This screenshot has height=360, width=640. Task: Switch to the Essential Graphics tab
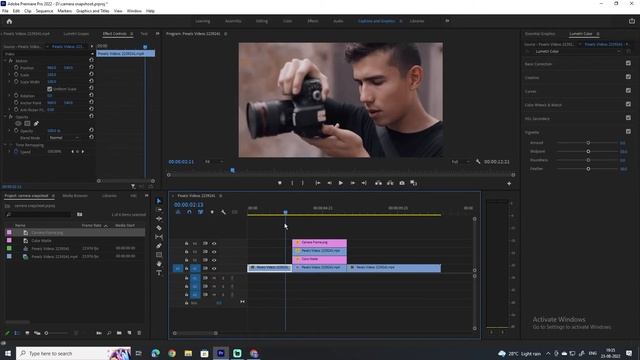tap(540, 34)
